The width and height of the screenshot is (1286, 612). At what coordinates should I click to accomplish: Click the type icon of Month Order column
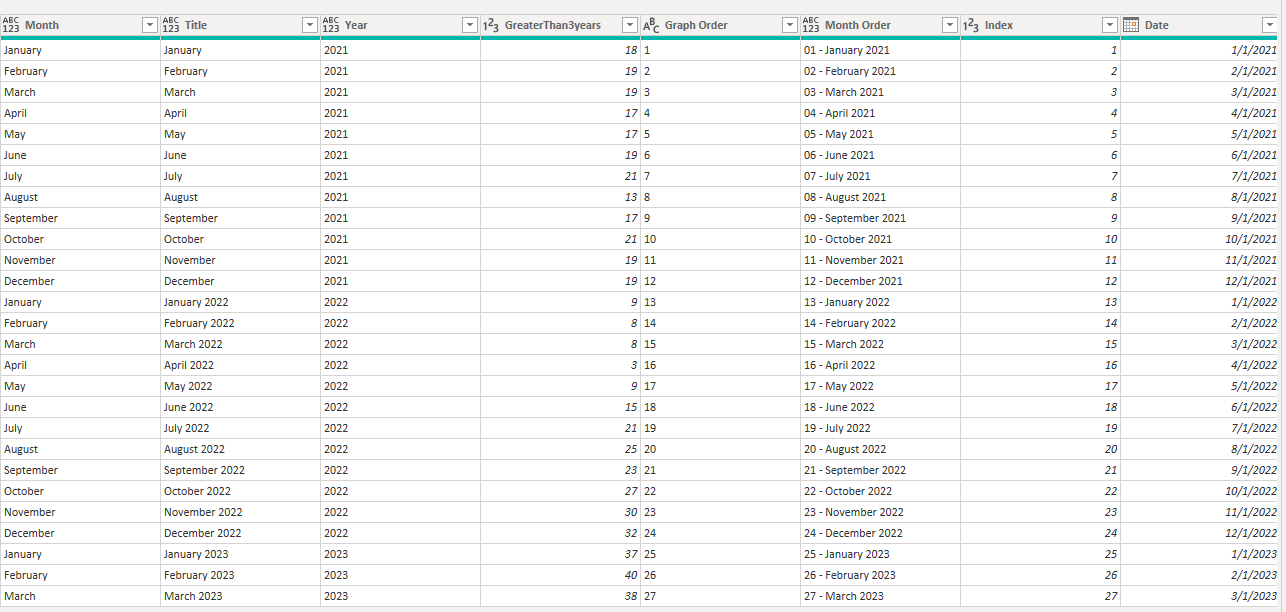[x=811, y=25]
